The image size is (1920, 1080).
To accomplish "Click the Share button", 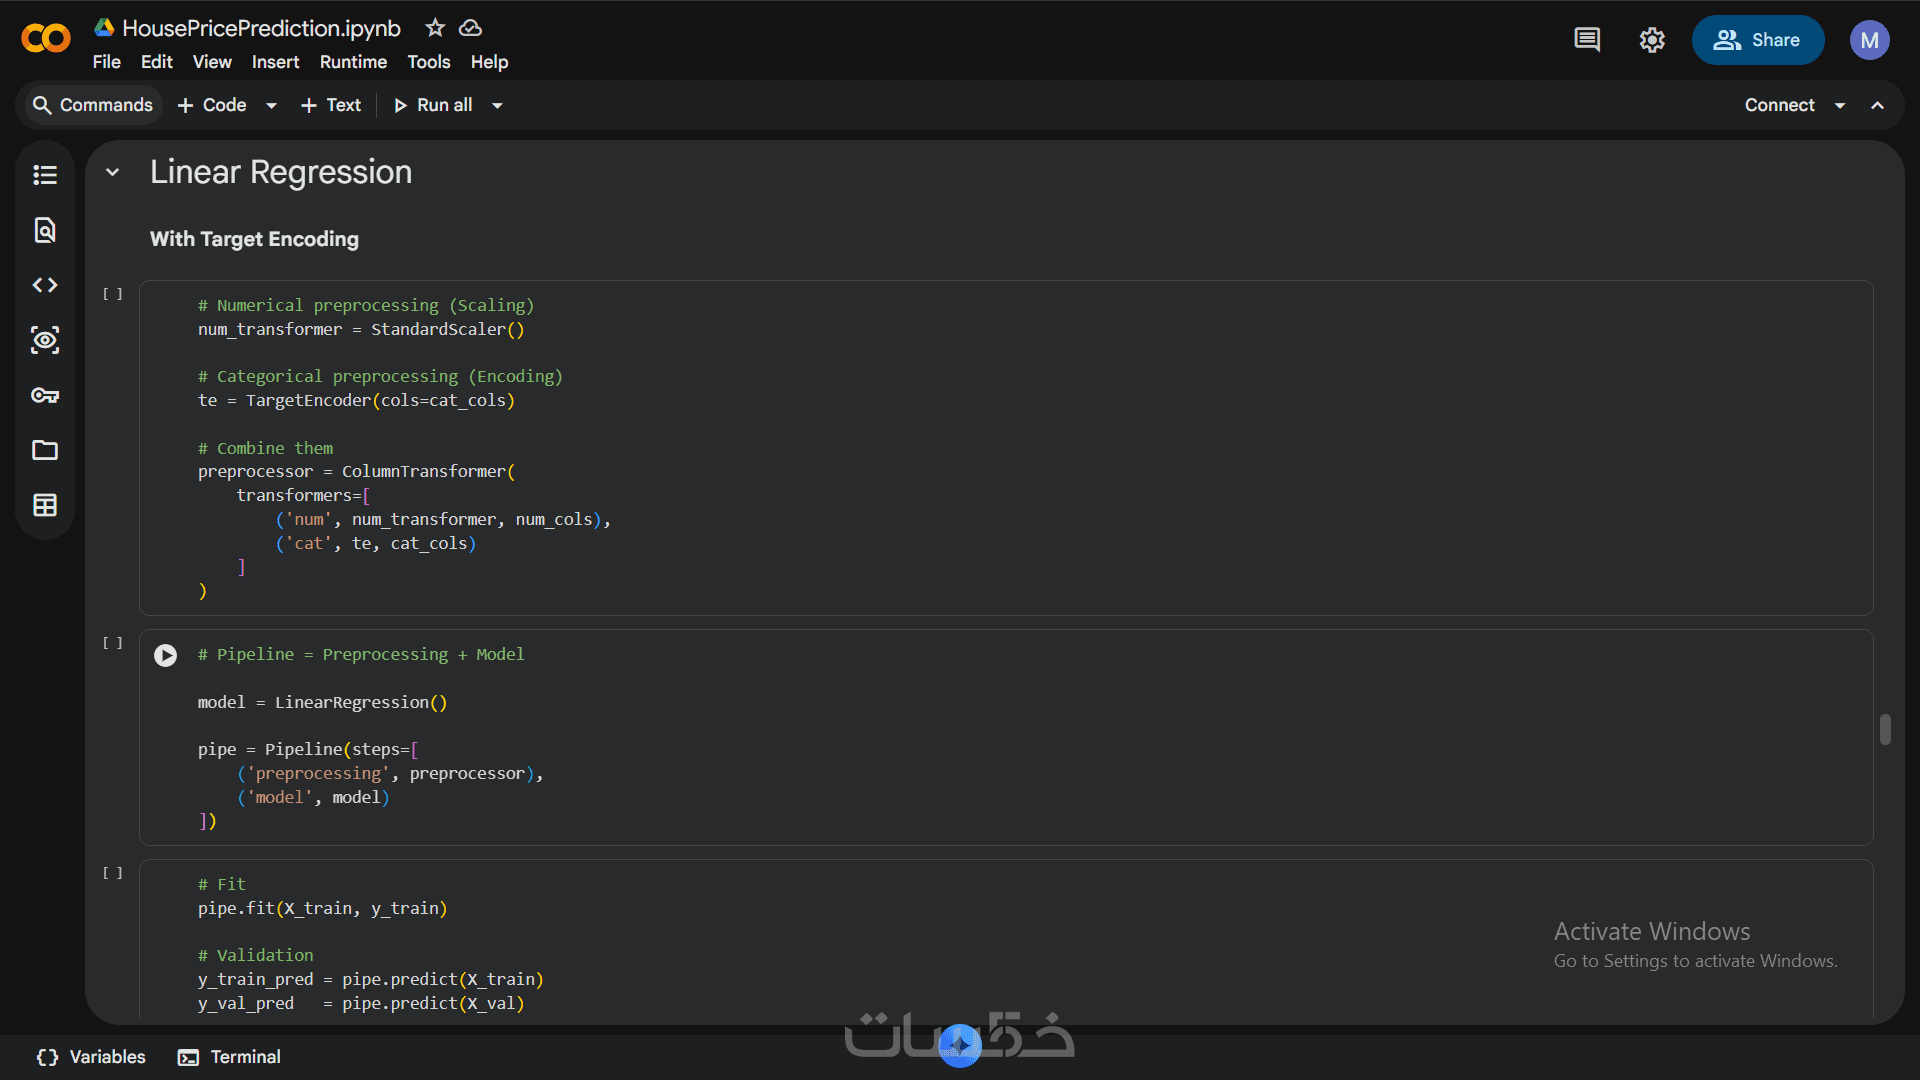I will tap(1758, 40).
